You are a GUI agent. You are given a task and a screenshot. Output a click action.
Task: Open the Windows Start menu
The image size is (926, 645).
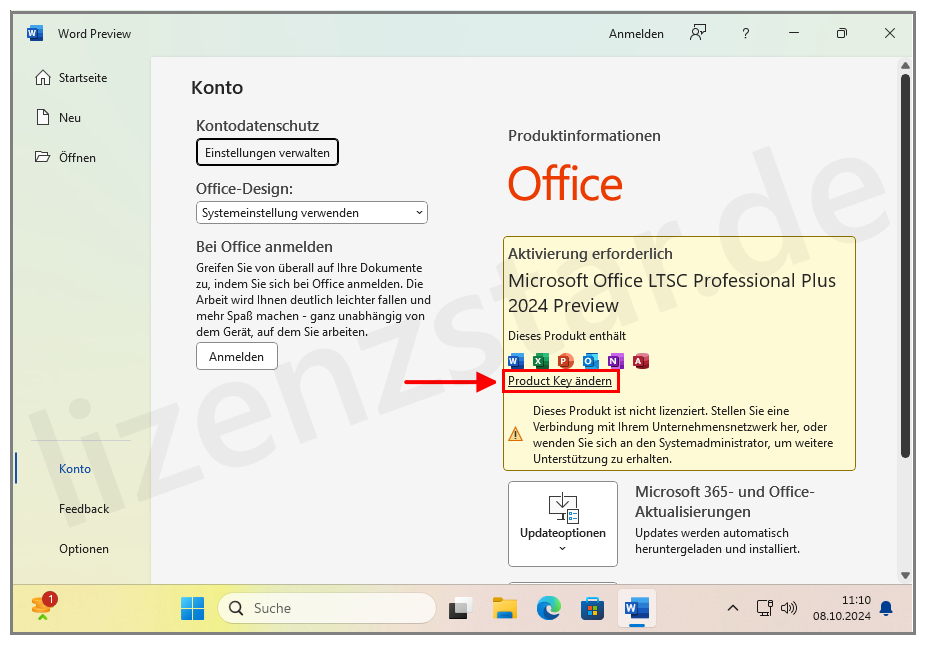193,608
